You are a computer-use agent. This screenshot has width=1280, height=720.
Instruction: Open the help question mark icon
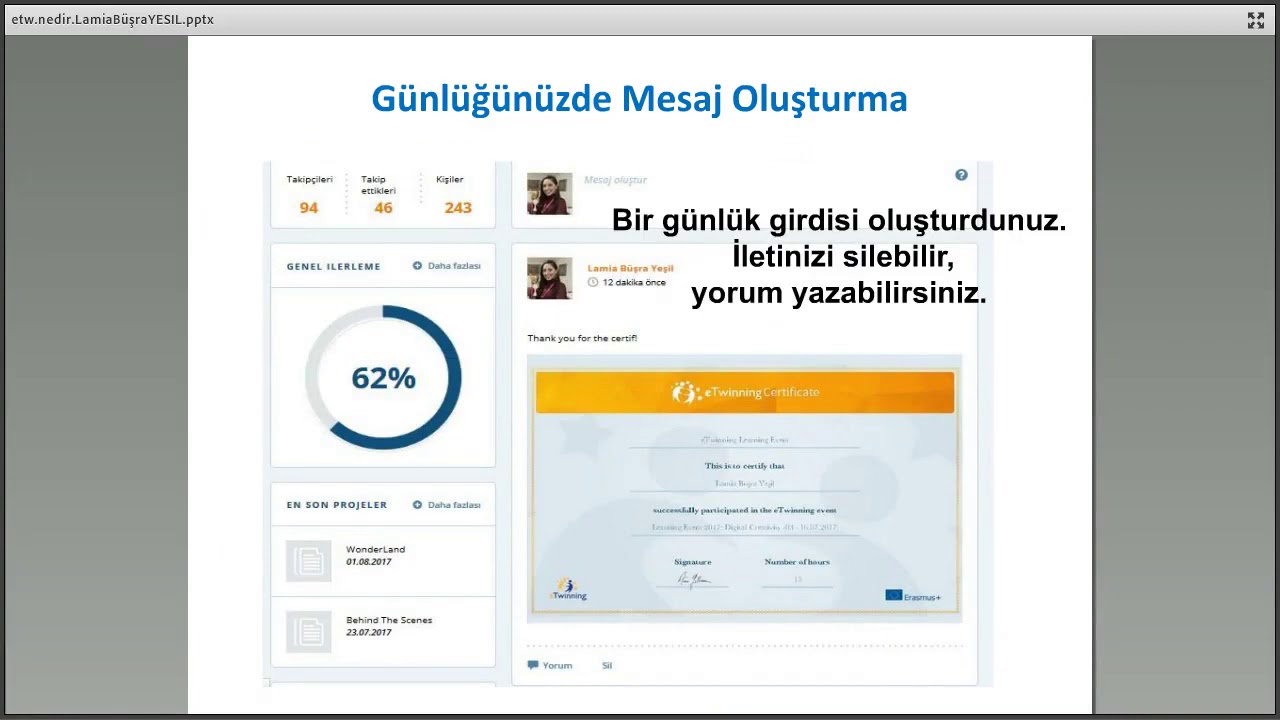pos(961,175)
